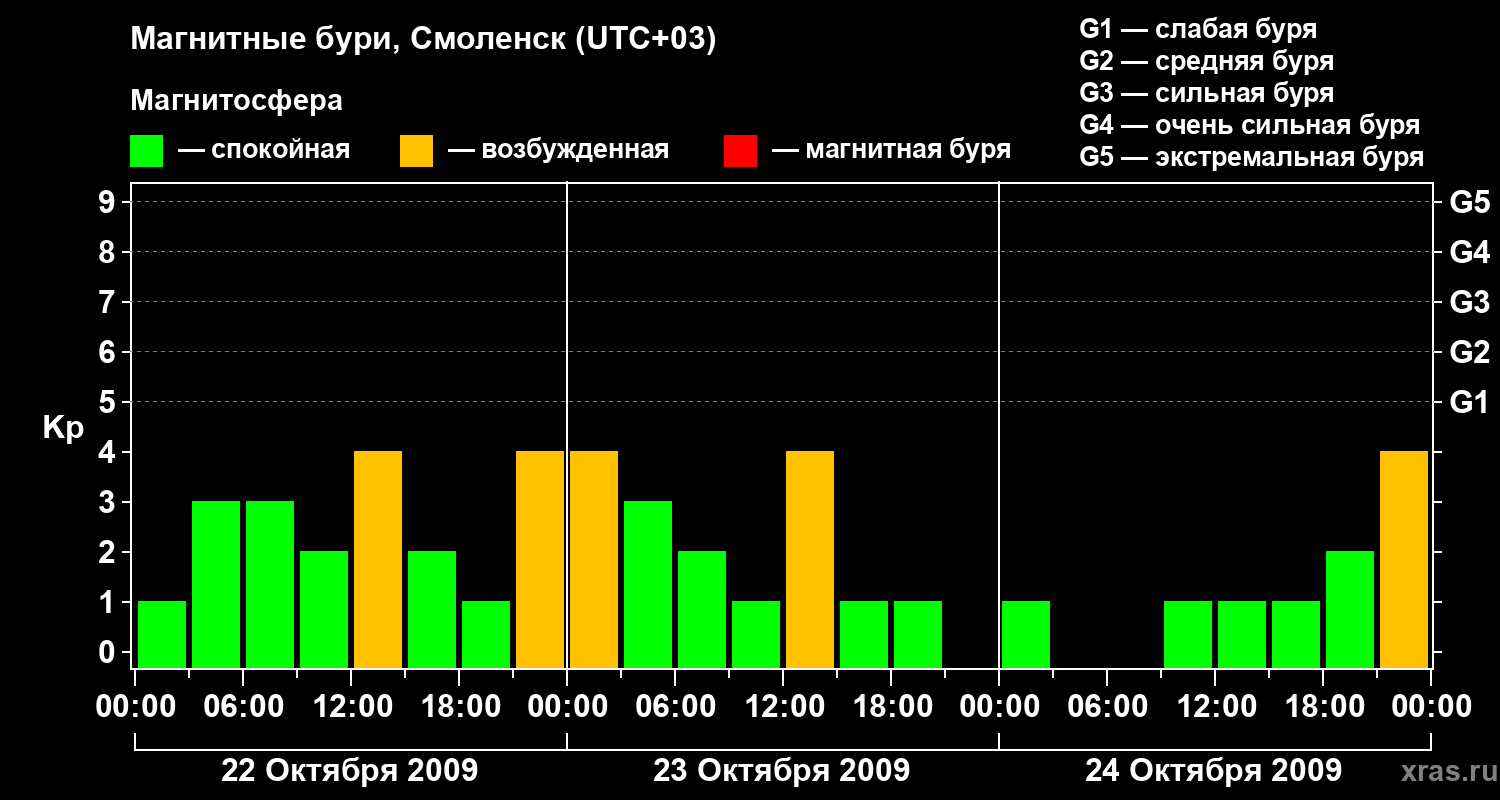Click the 22 October 00:00–03:00 green bar

(162, 634)
